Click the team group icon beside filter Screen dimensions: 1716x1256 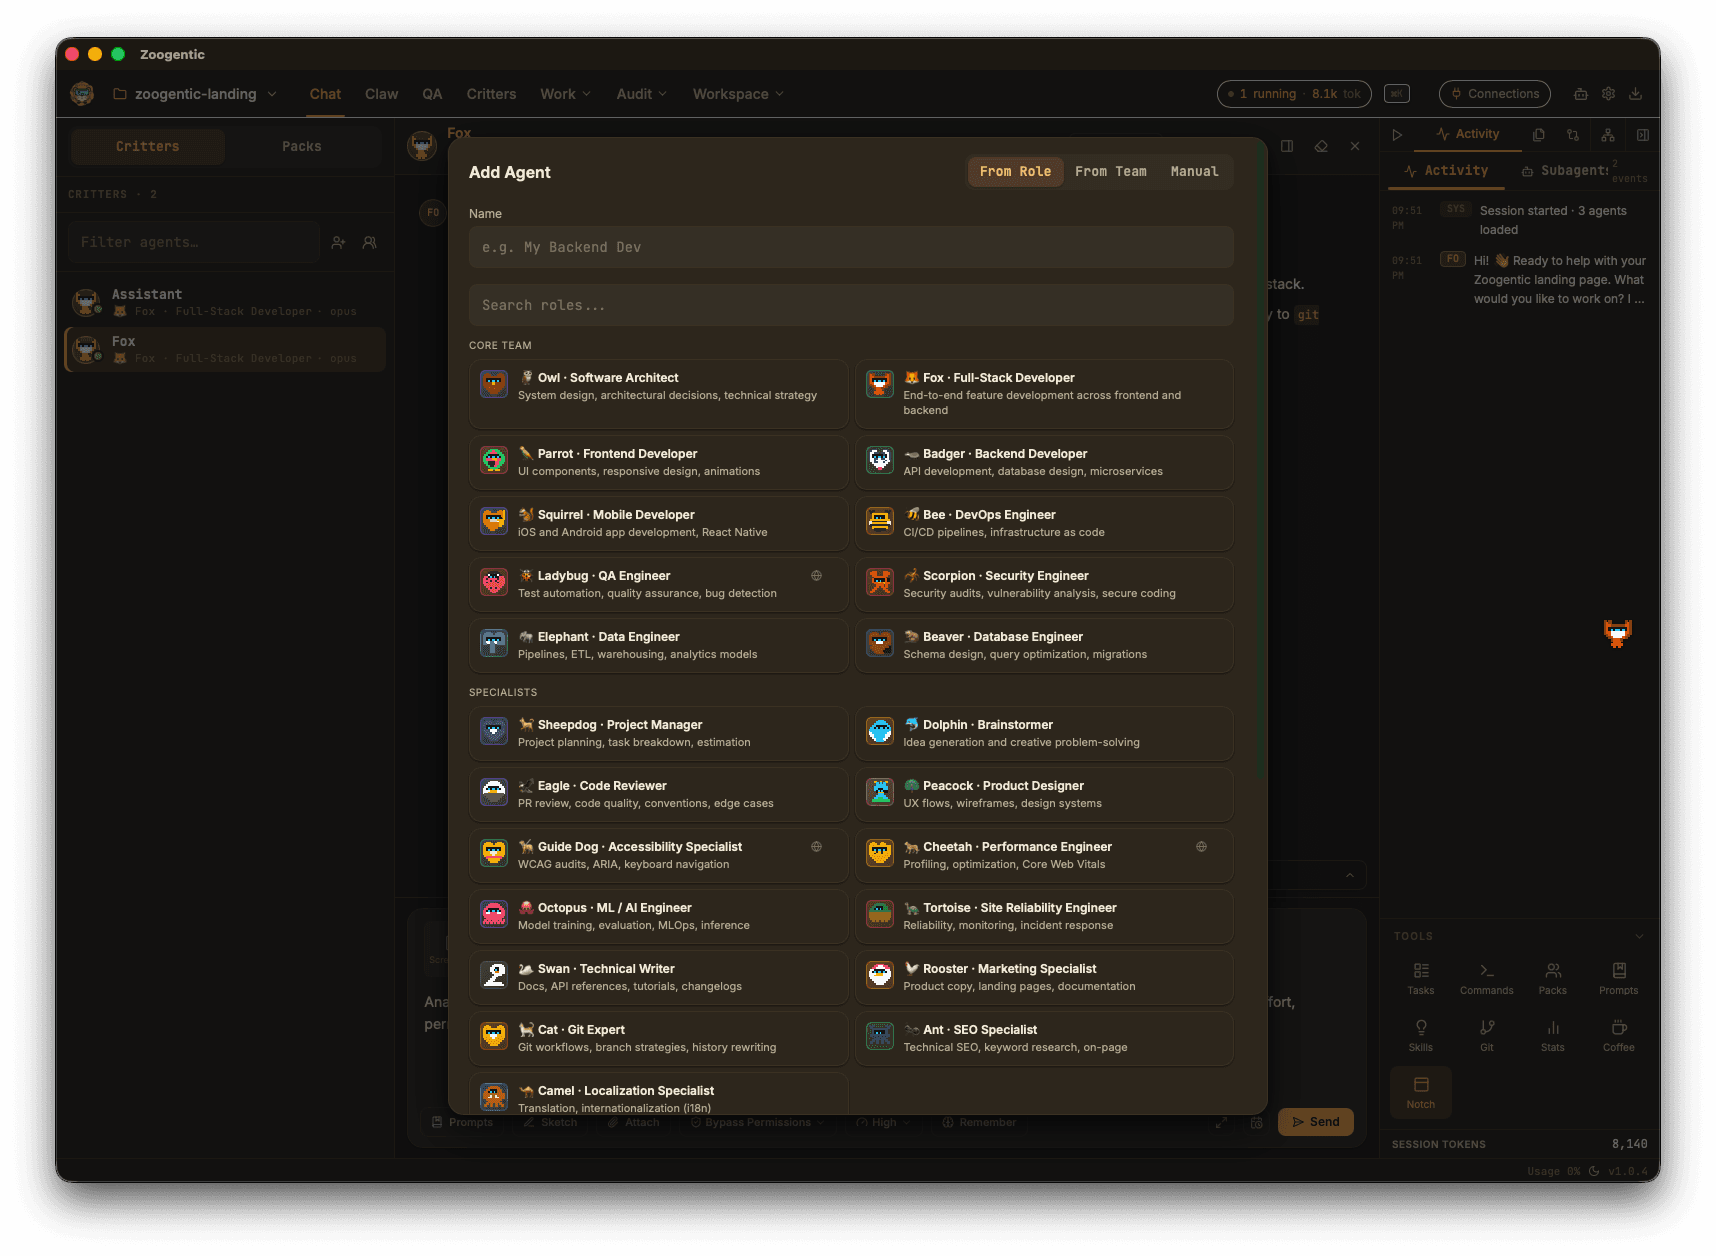(370, 242)
